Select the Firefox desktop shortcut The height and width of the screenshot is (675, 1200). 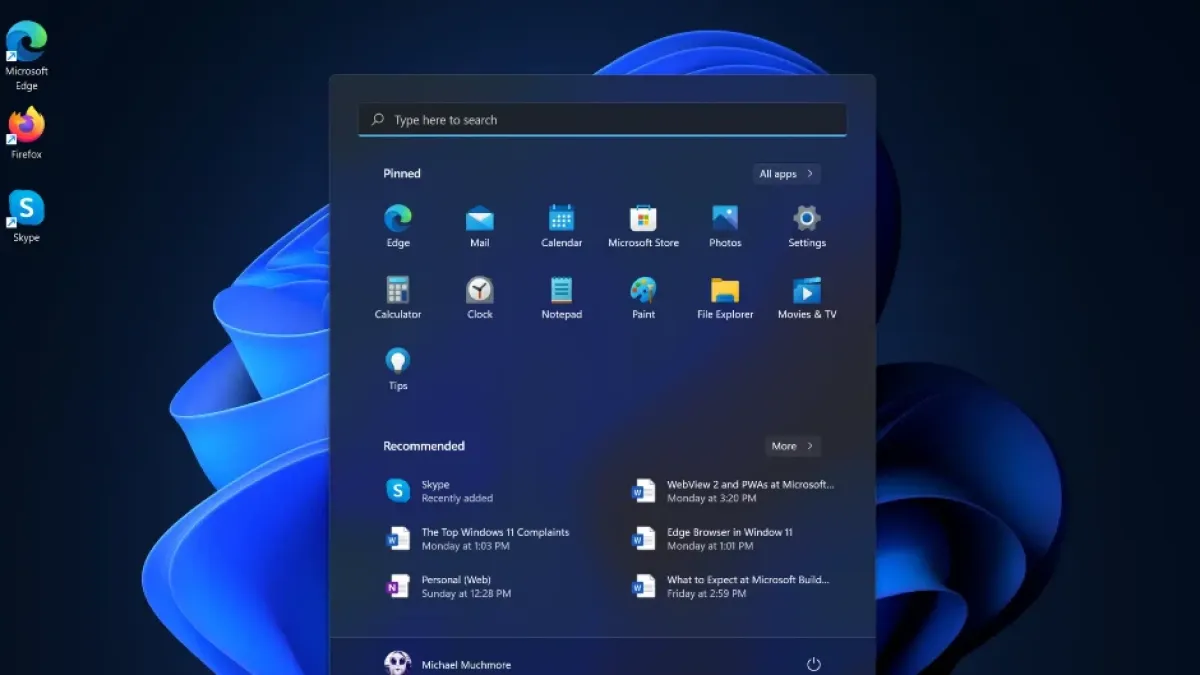pyautogui.click(x=26, y=133)
